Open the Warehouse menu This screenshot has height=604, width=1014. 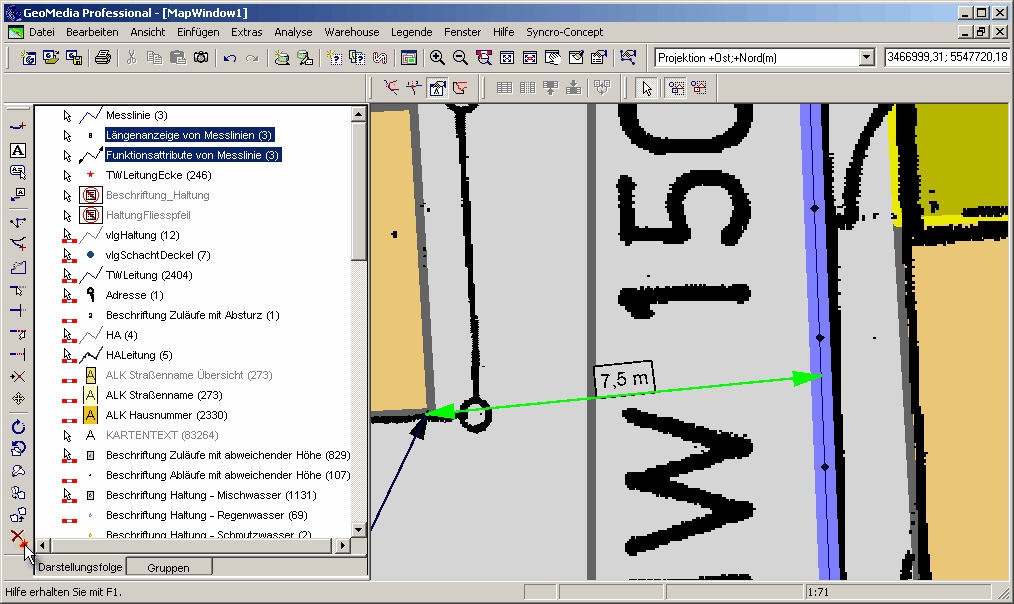click(352, 32)
